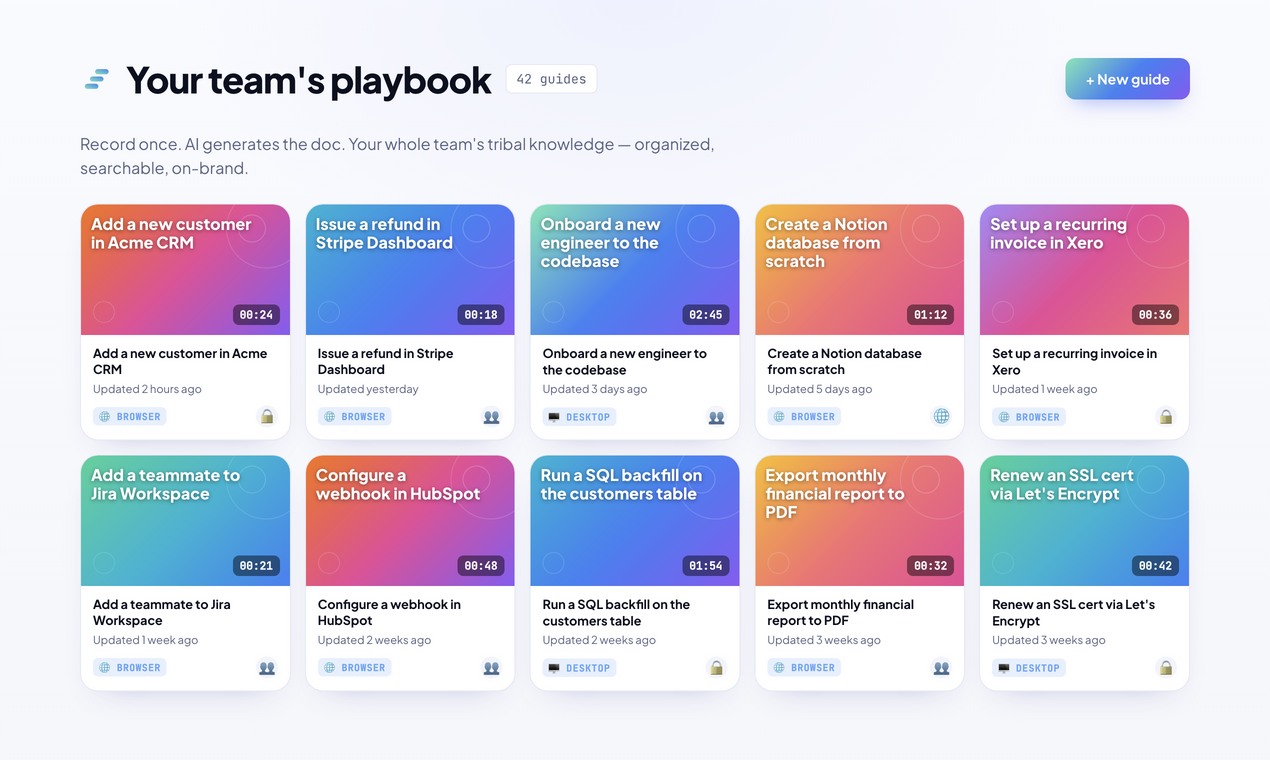Click the 'Updated yesterday' text

[x=368, y=389]
